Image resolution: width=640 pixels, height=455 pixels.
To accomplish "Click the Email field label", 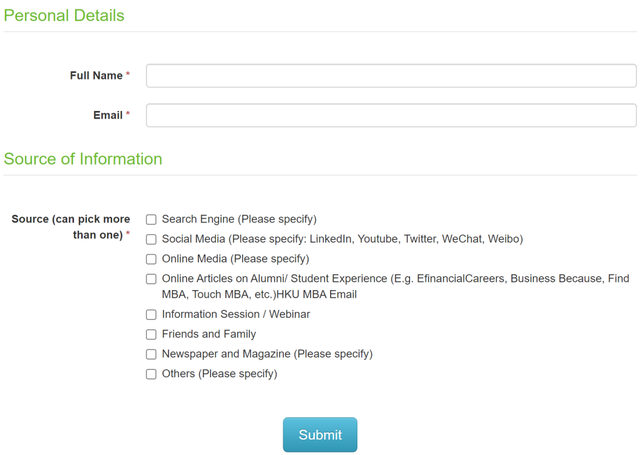I will click(x=108, y=115).
